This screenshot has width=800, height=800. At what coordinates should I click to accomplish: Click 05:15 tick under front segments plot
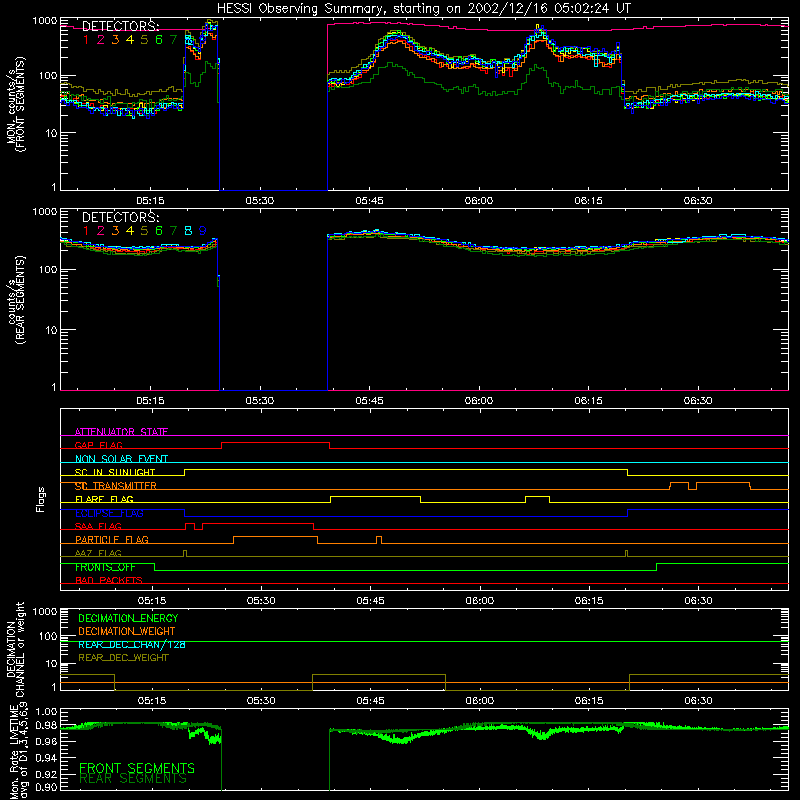[150, 201]
